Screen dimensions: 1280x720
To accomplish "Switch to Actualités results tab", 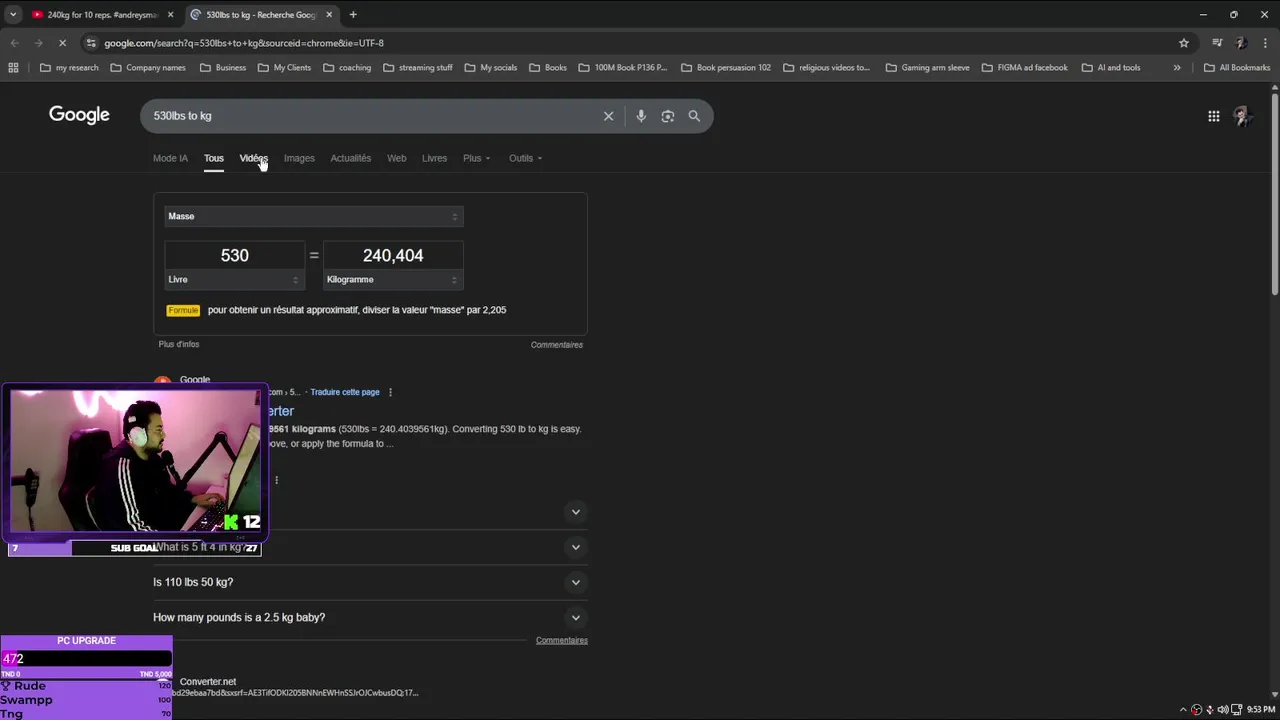I will 351,158.
